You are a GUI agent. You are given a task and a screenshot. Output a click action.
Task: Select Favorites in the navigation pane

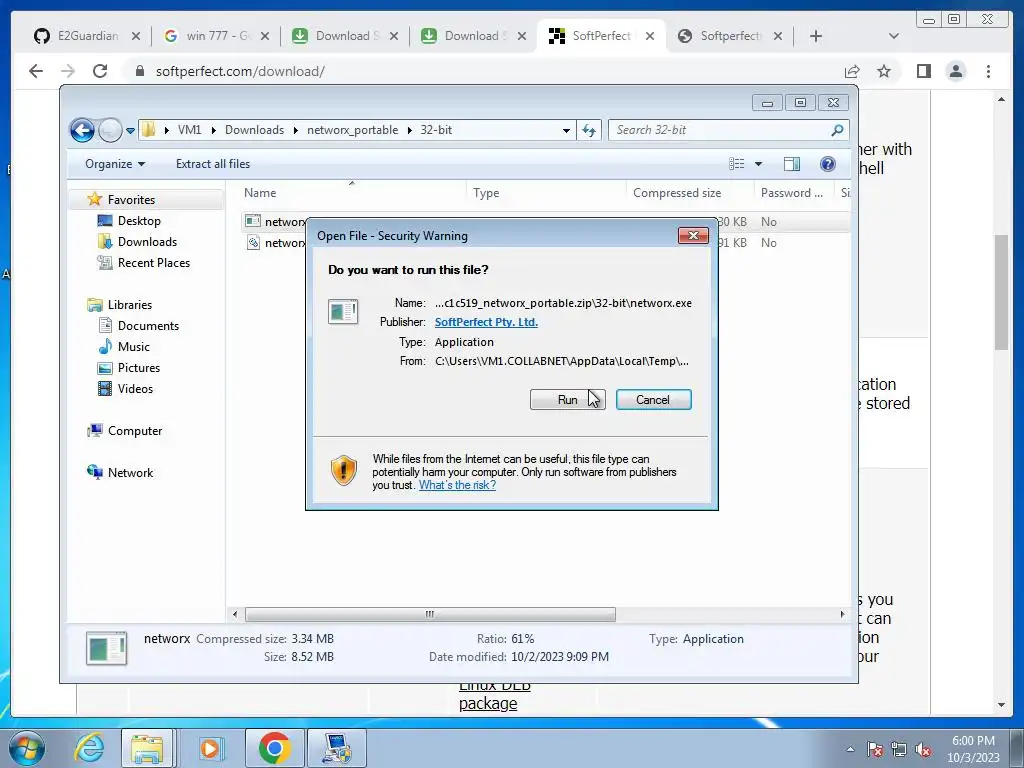[131, 200]
